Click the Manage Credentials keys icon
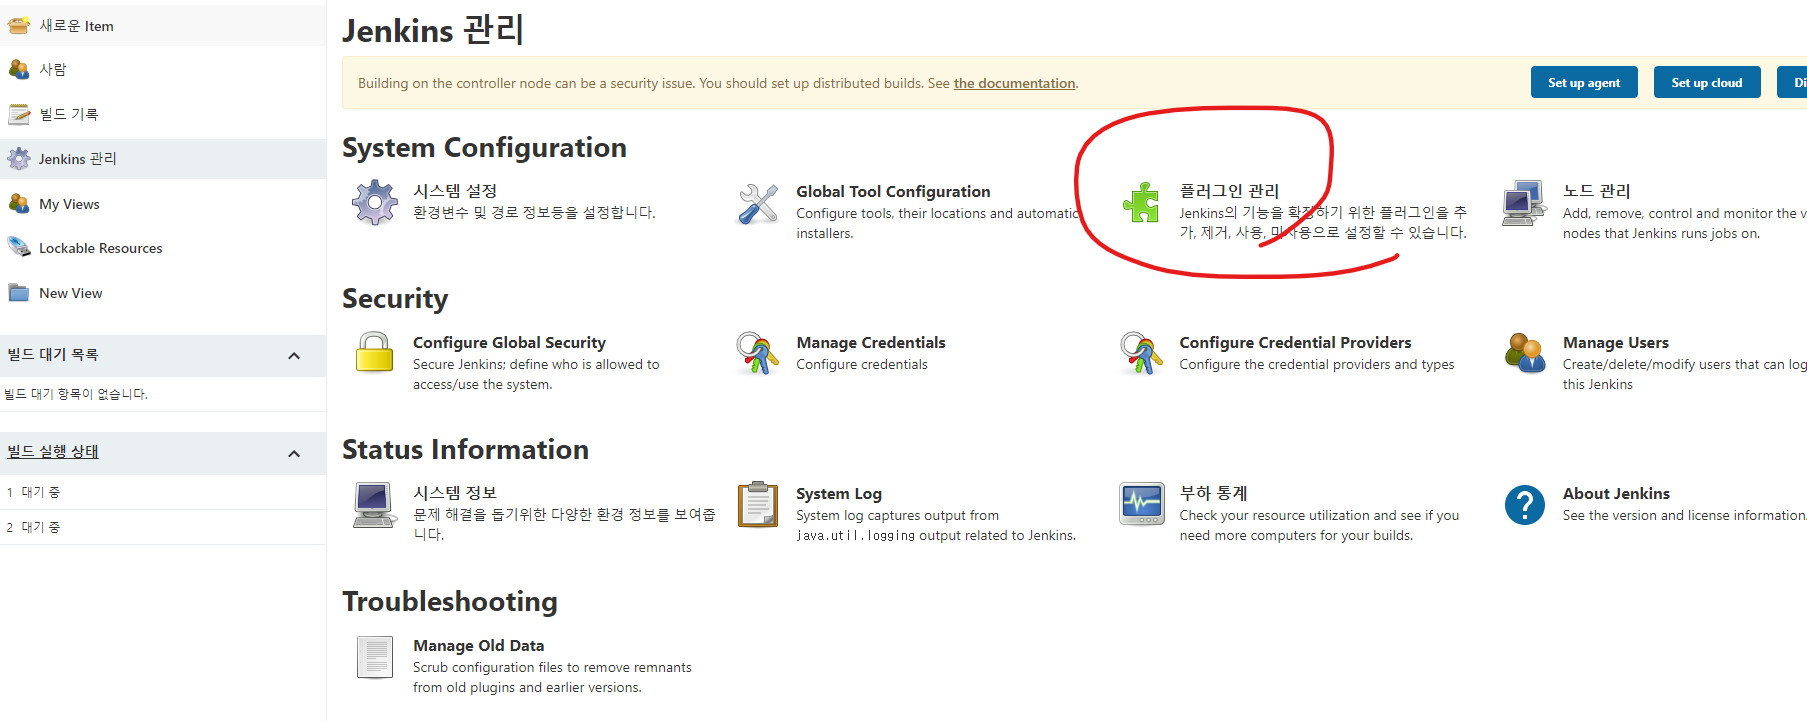The height and width of the screenshot is (721, 1807). 758,353
